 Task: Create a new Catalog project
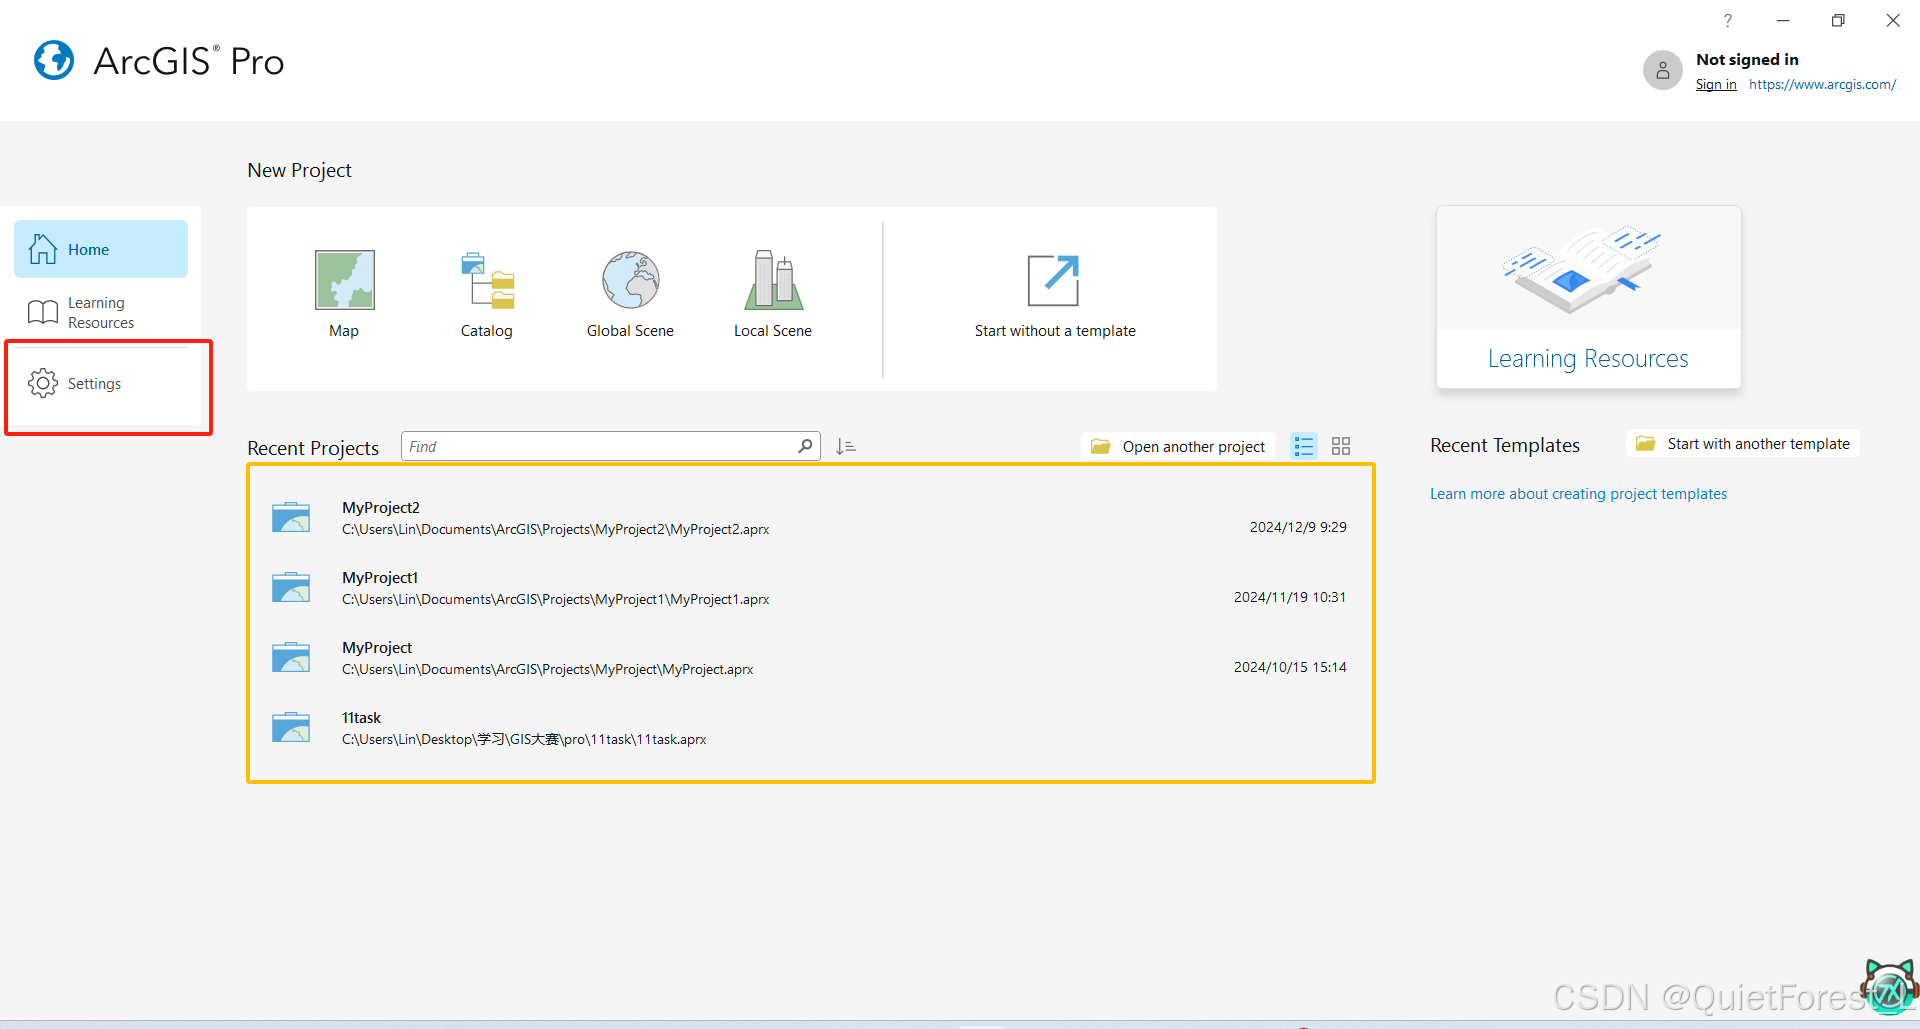point(487,294)
